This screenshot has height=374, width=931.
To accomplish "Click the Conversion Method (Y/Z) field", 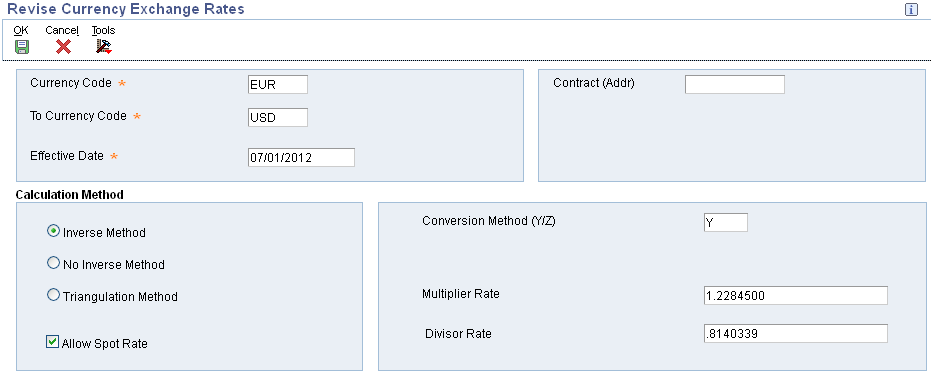I will [726, 223].
